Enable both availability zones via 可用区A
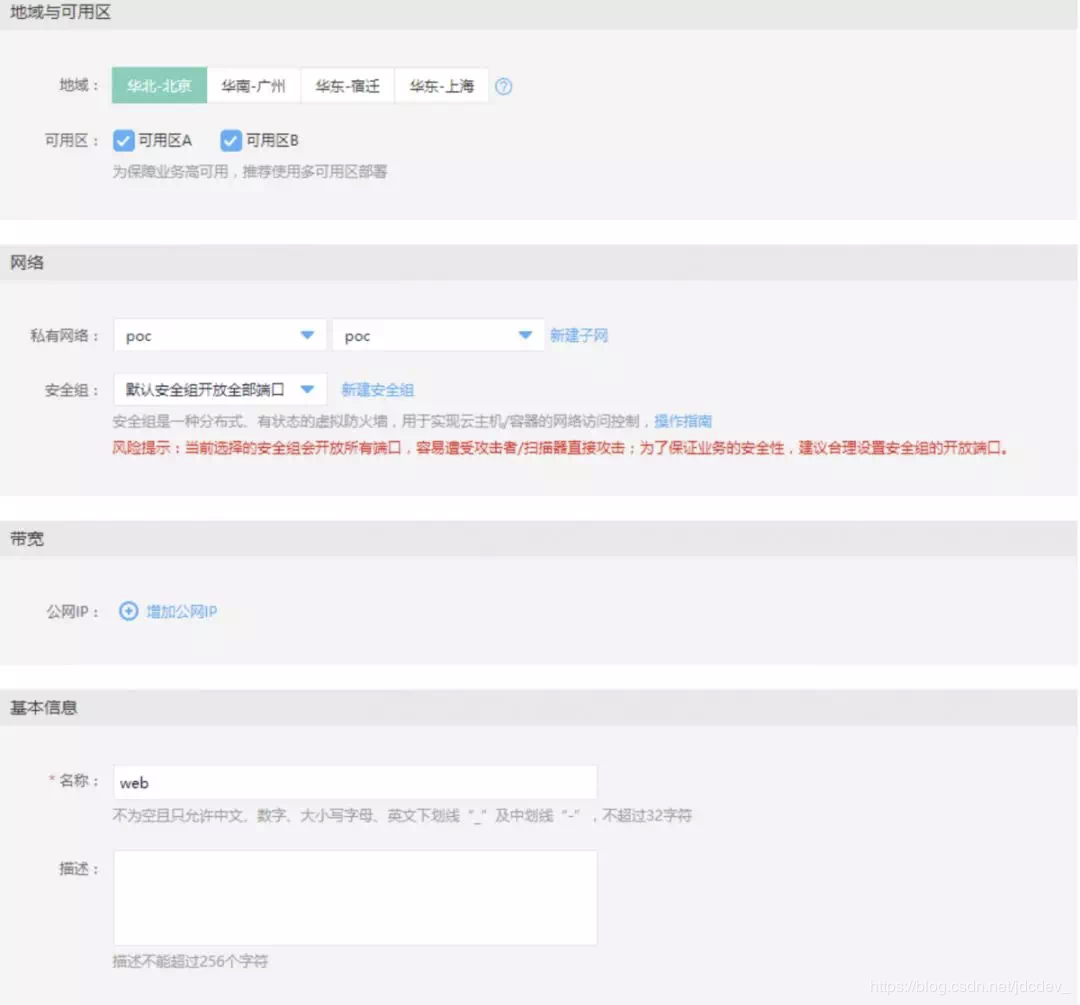The image size is (1080, 1005). click(x=123, y=140)
